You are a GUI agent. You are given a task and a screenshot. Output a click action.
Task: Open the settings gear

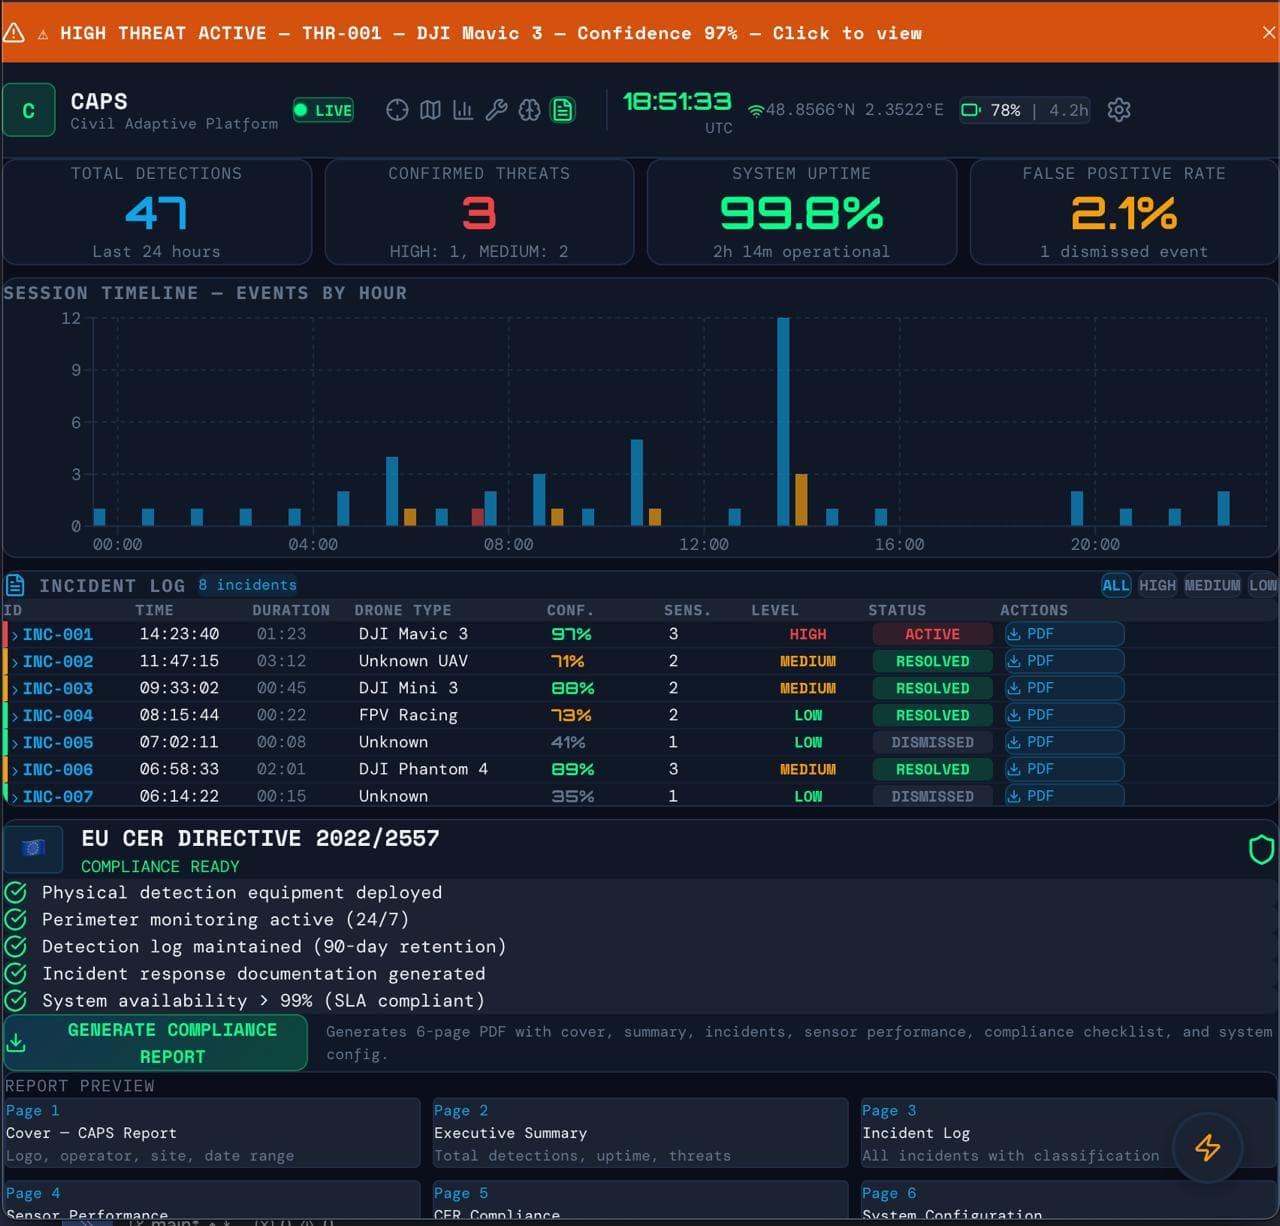(x=1118, y=110)
